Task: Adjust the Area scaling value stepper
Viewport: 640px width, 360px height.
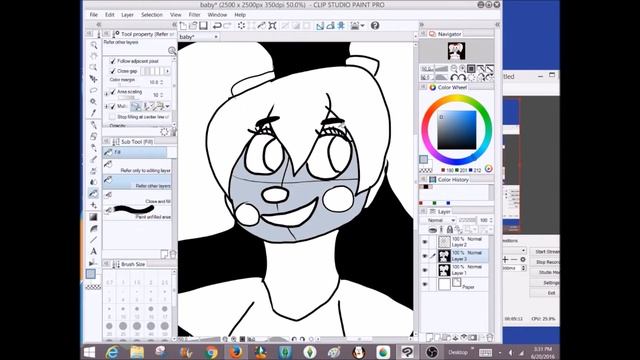Action: (162, 95)
